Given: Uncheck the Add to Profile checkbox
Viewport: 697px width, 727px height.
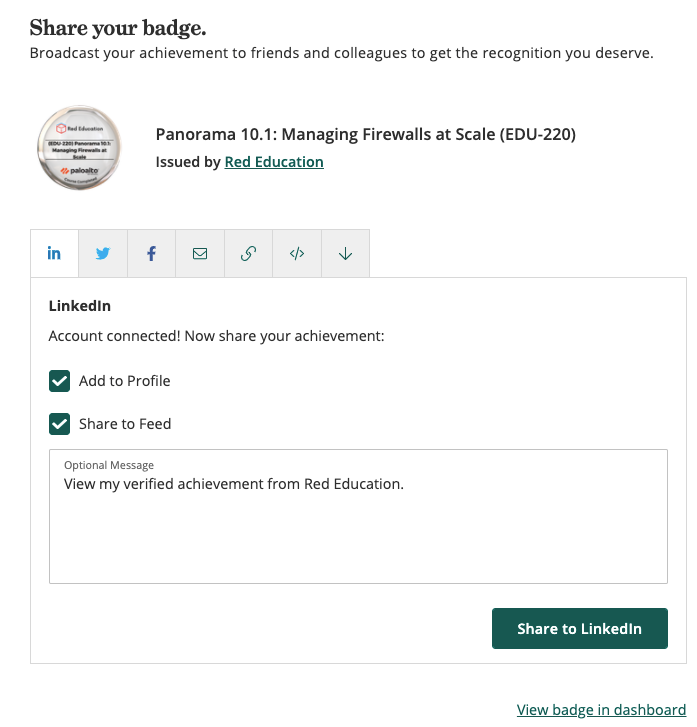Looking at the screenshot, I should [x=60, y=381].
